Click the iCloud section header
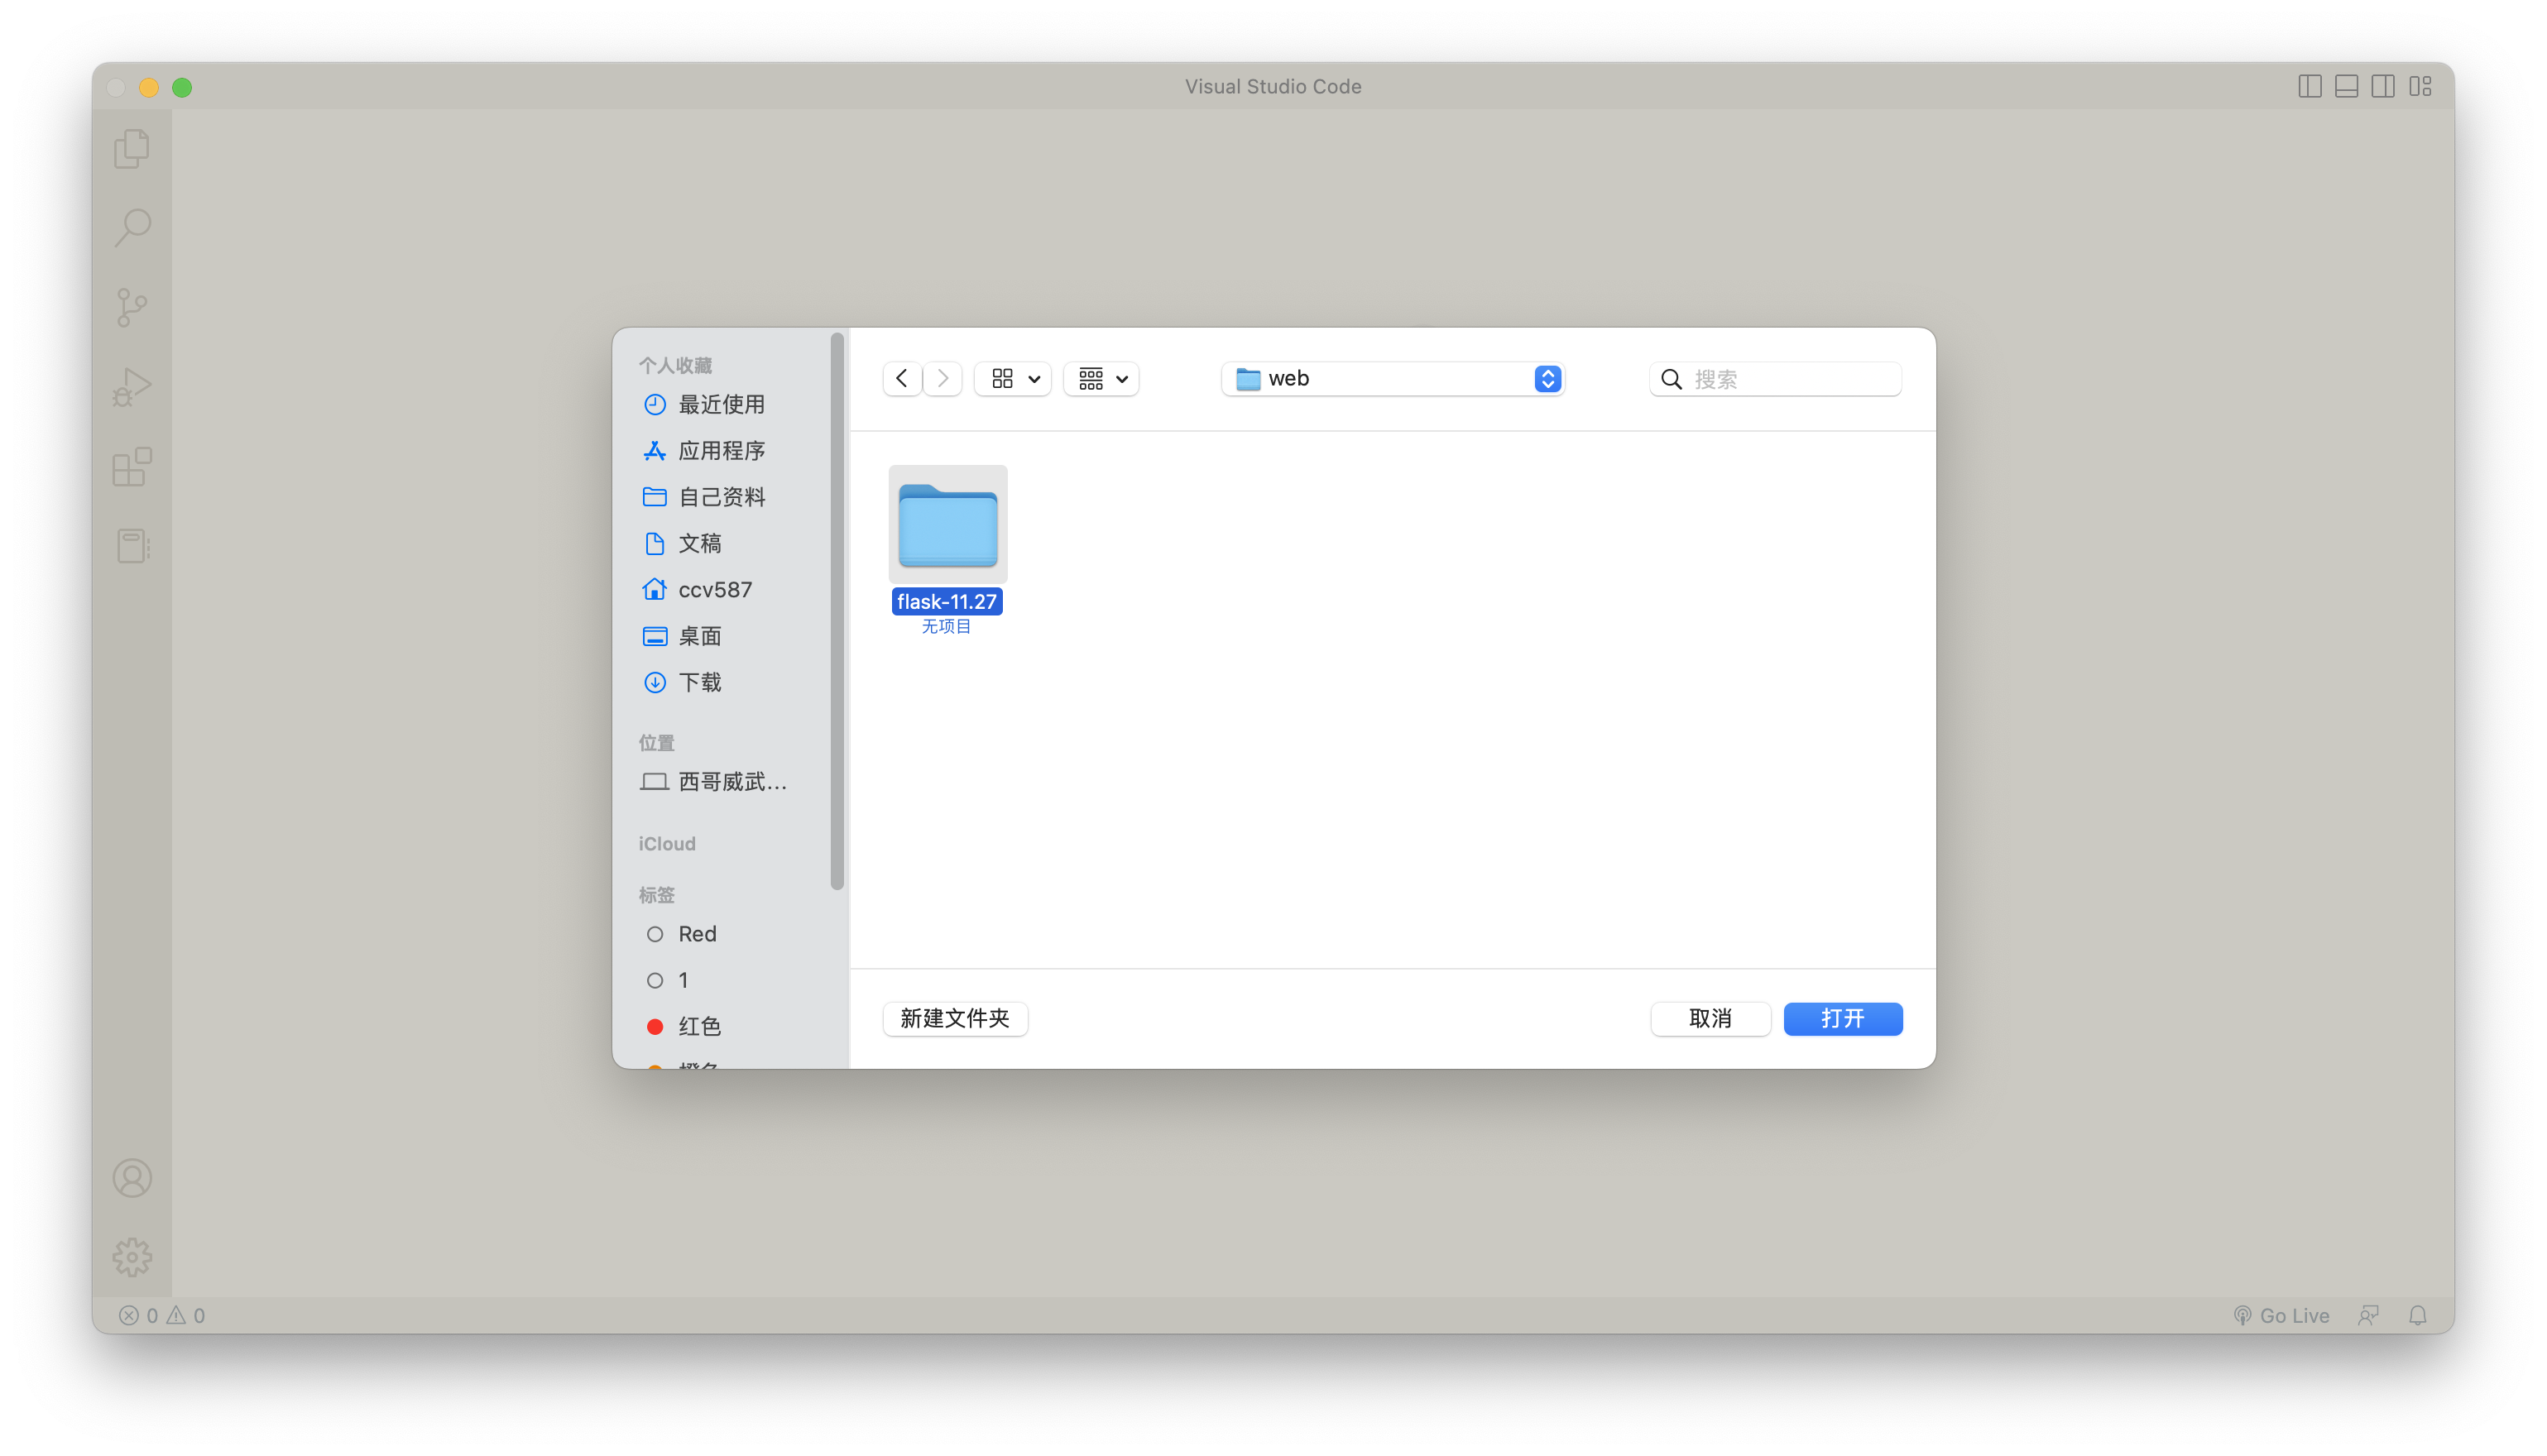 tap(667, 844)
